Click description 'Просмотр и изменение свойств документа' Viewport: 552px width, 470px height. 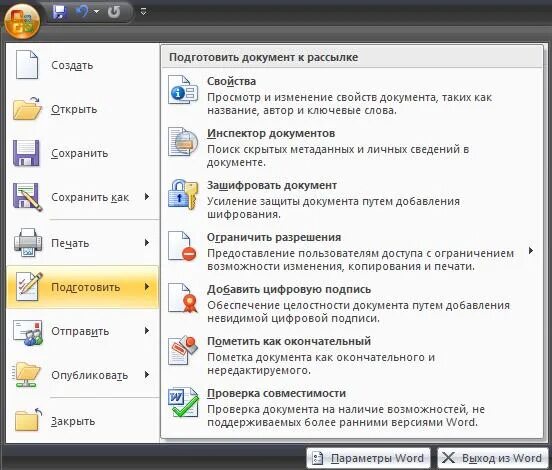pyautogui.click(x=322, y=98)
